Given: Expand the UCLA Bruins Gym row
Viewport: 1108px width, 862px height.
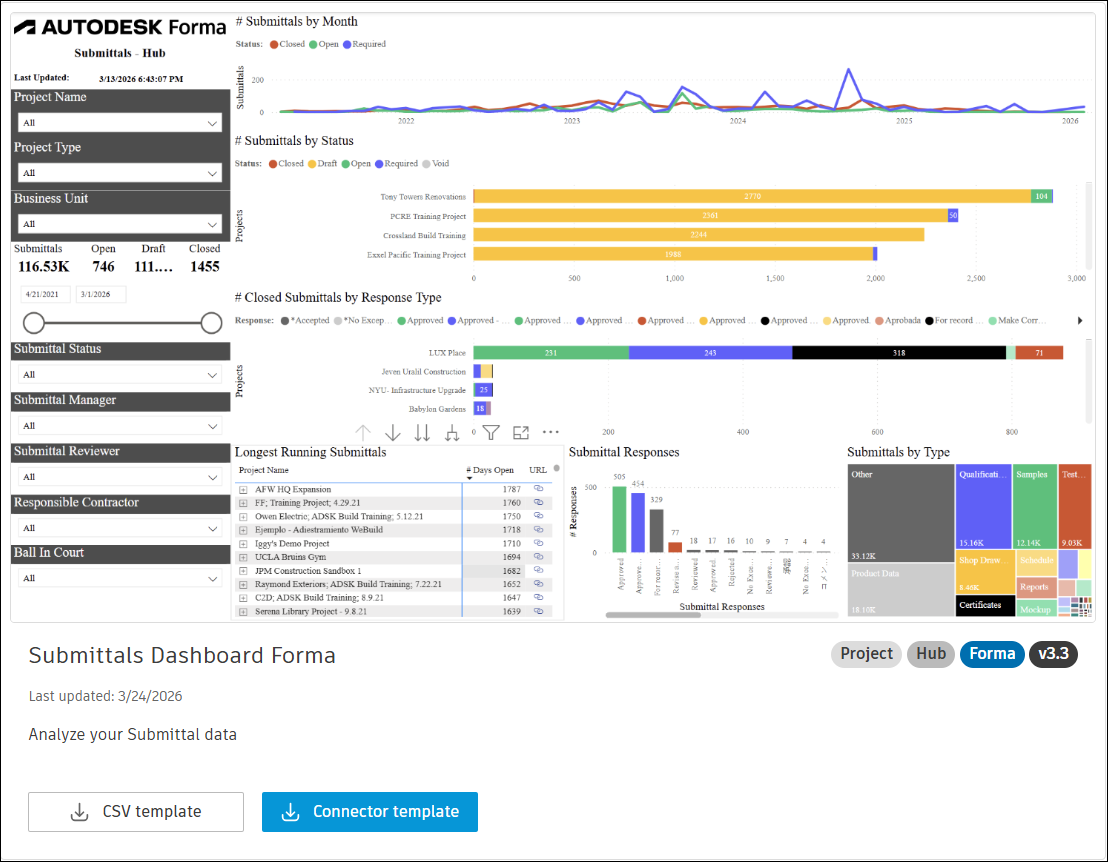Looking at the screenshot, I should pos(243,557).
